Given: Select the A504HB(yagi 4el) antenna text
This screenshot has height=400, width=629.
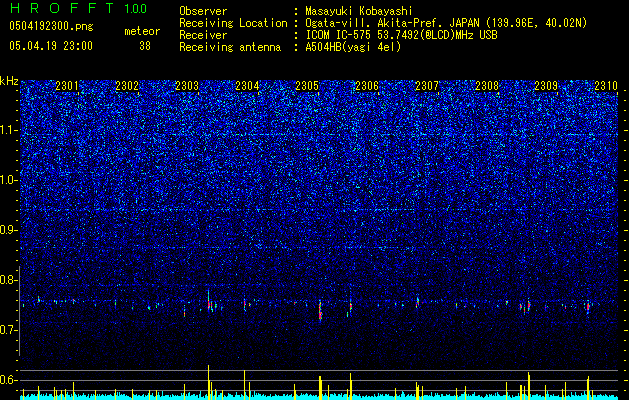Looking at the screenshot, I should coord(353,47).
